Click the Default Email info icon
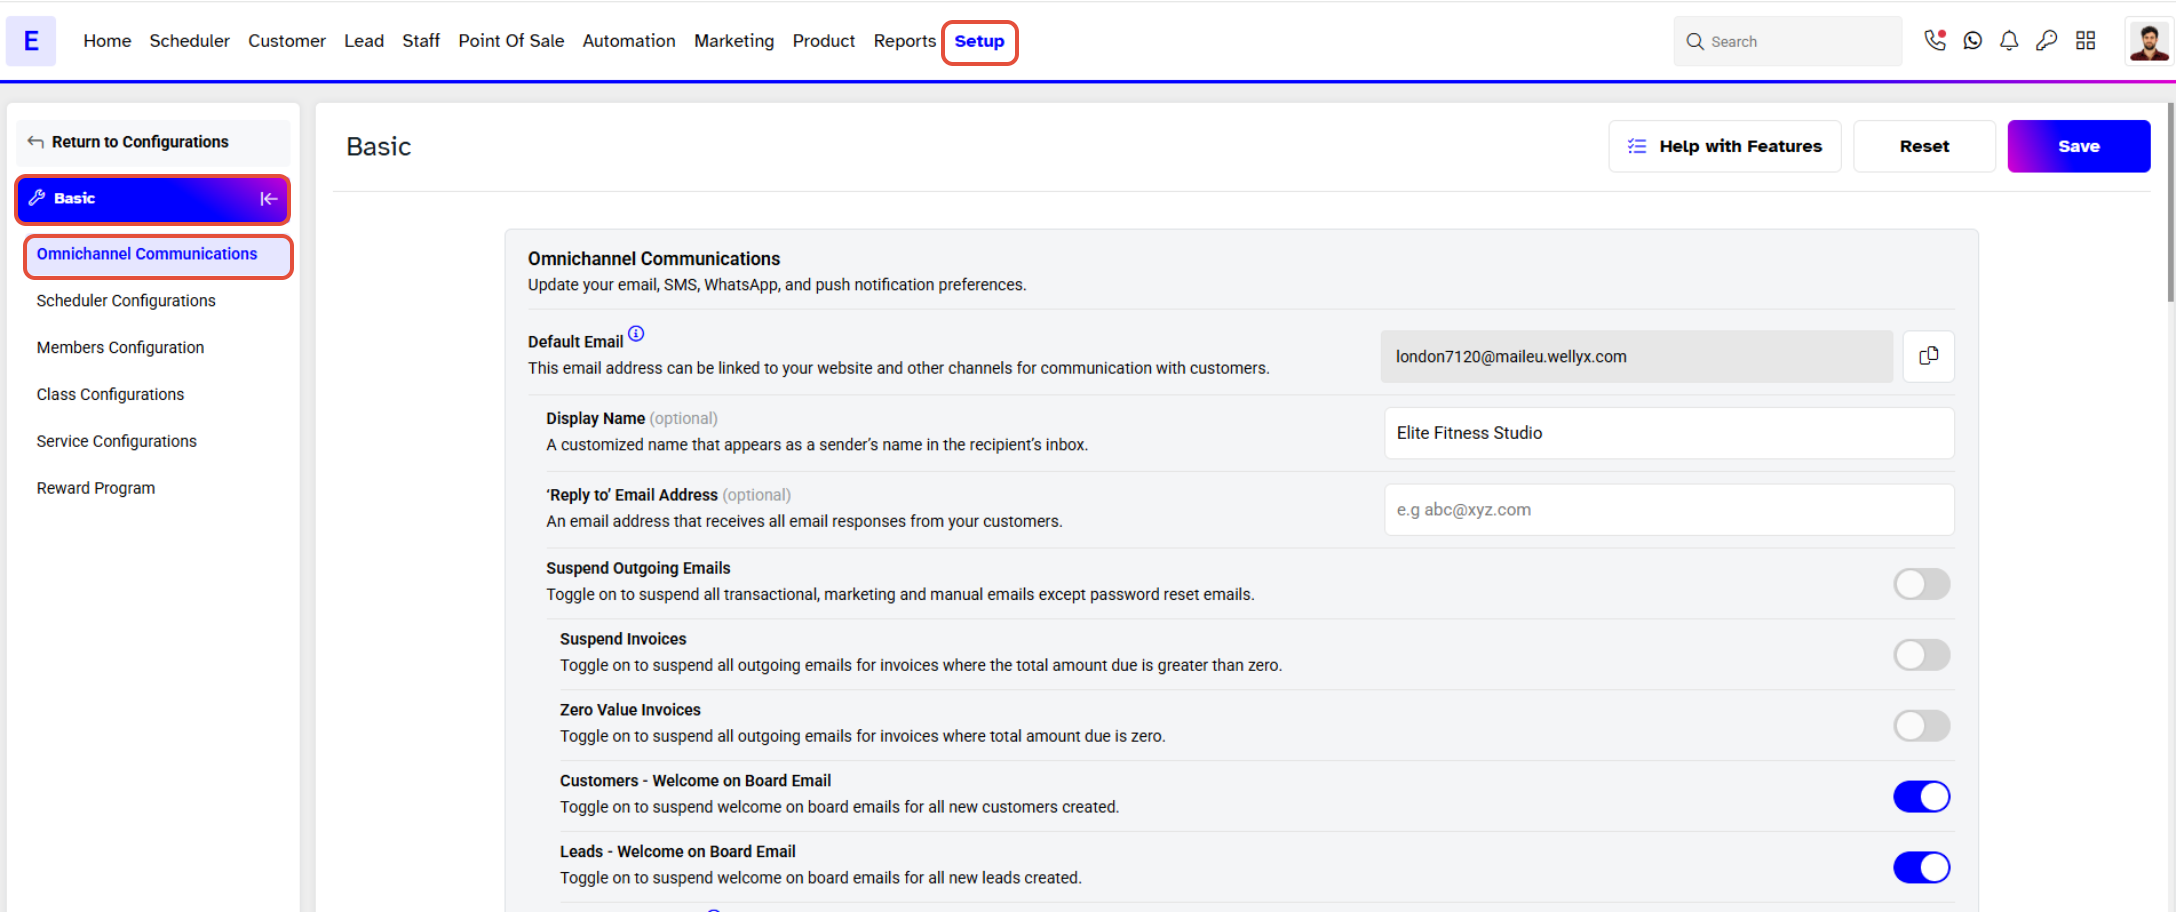The height and width of the screenshot is (912, 2176). (636, 334)
